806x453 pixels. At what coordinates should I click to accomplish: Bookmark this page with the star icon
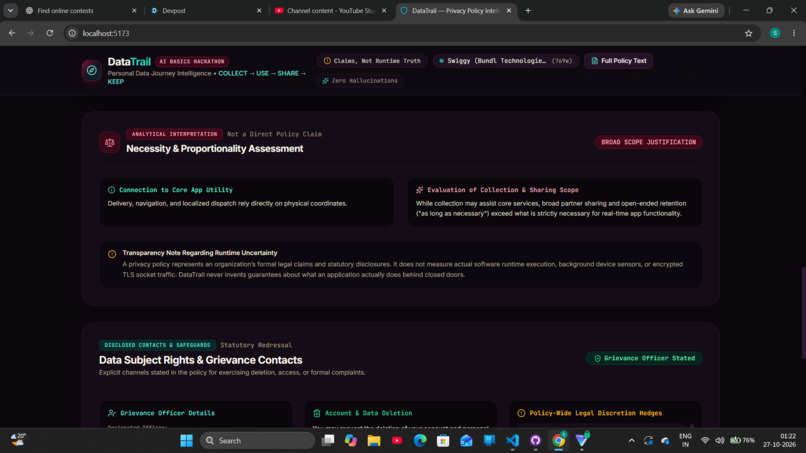point(748,33)
